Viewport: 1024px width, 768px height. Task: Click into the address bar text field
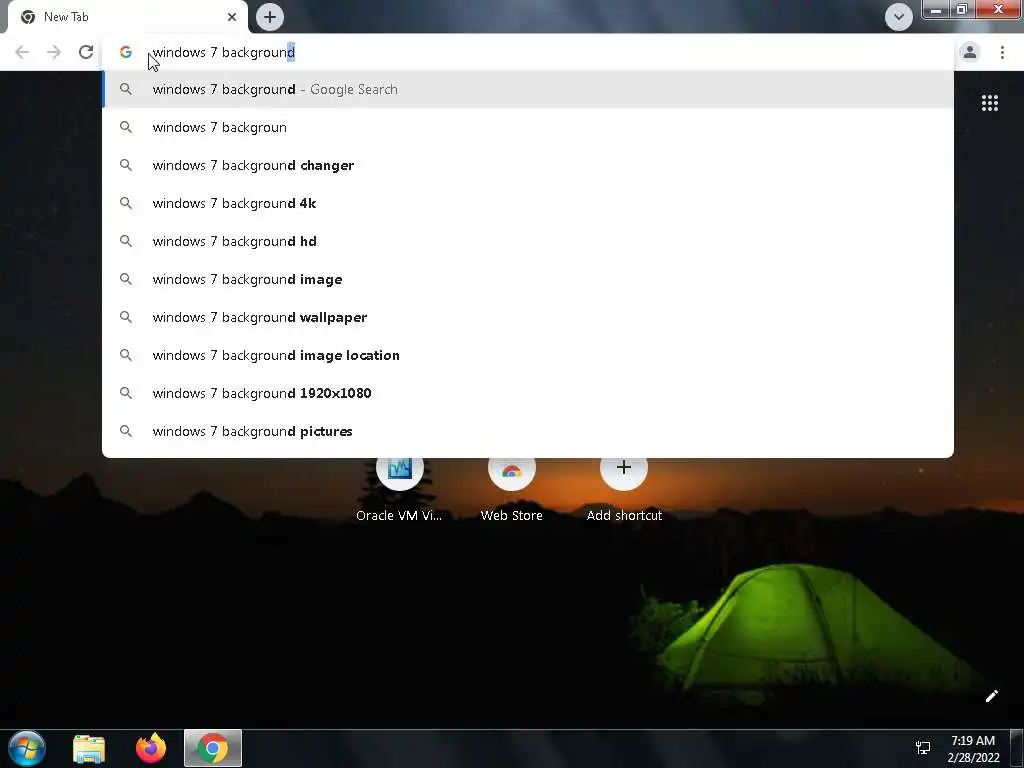[x=528, y=52]
